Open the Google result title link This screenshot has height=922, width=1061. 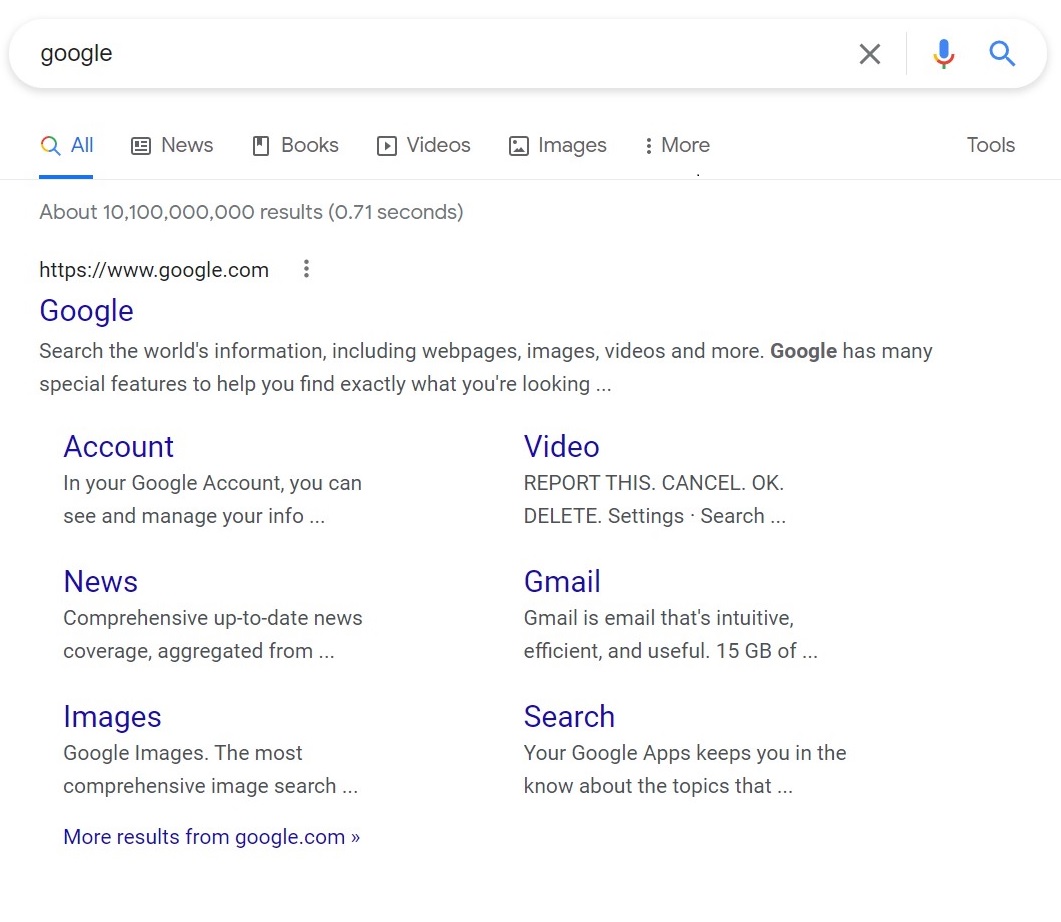coord(87,310)
